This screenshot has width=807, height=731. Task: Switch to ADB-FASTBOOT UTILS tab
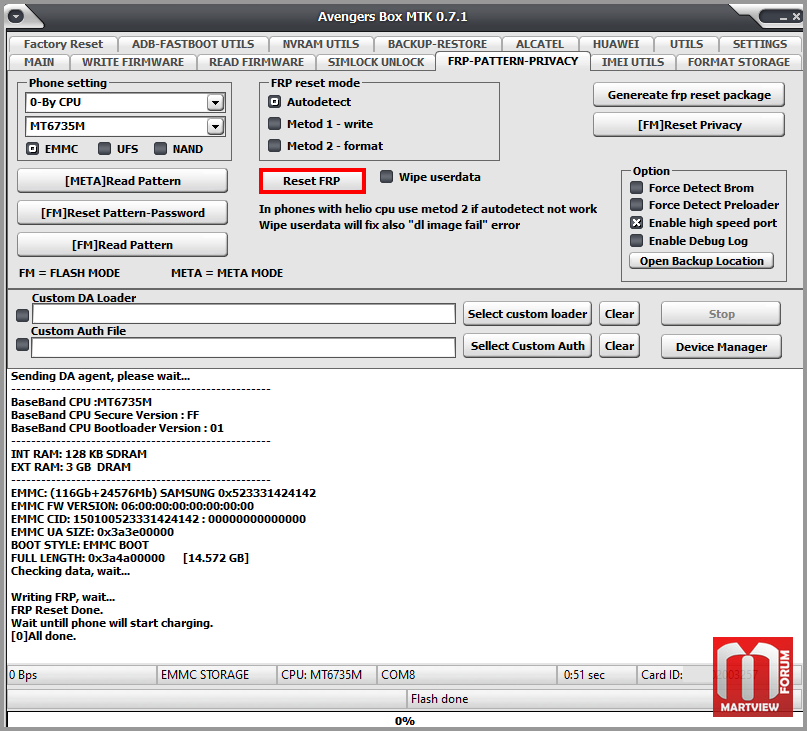pos(193,44)
